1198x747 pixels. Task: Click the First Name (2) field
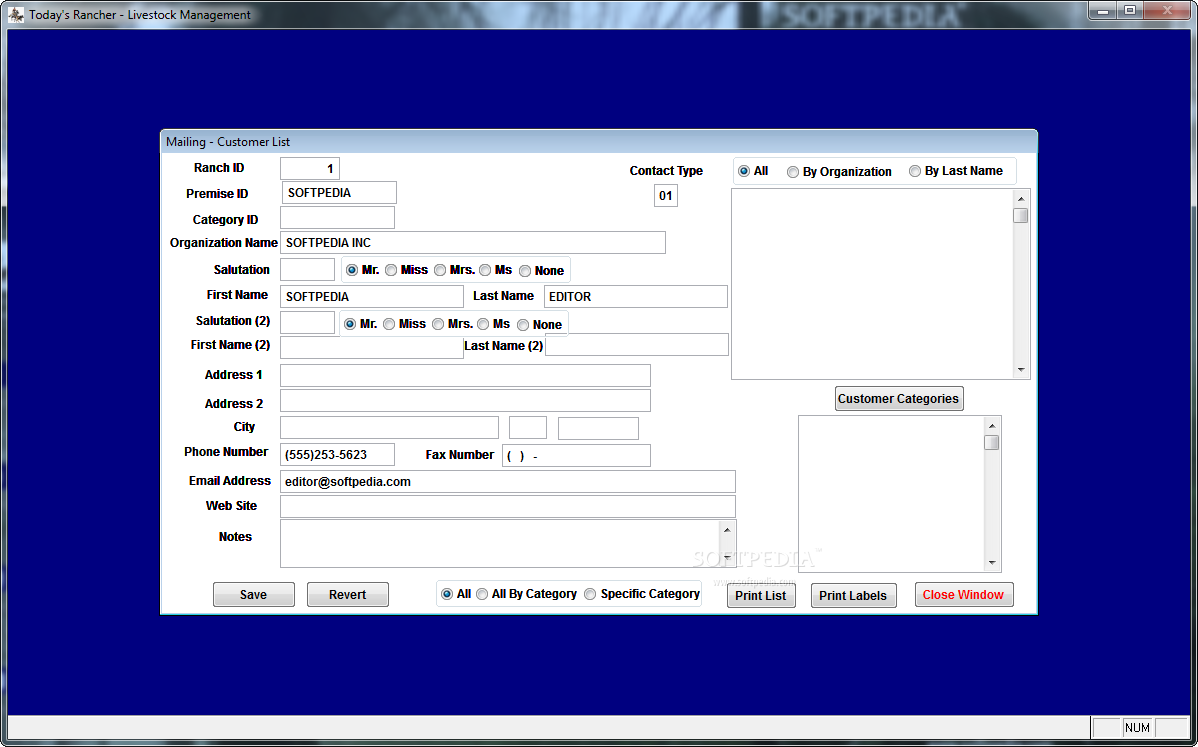(x=372, y=347)
